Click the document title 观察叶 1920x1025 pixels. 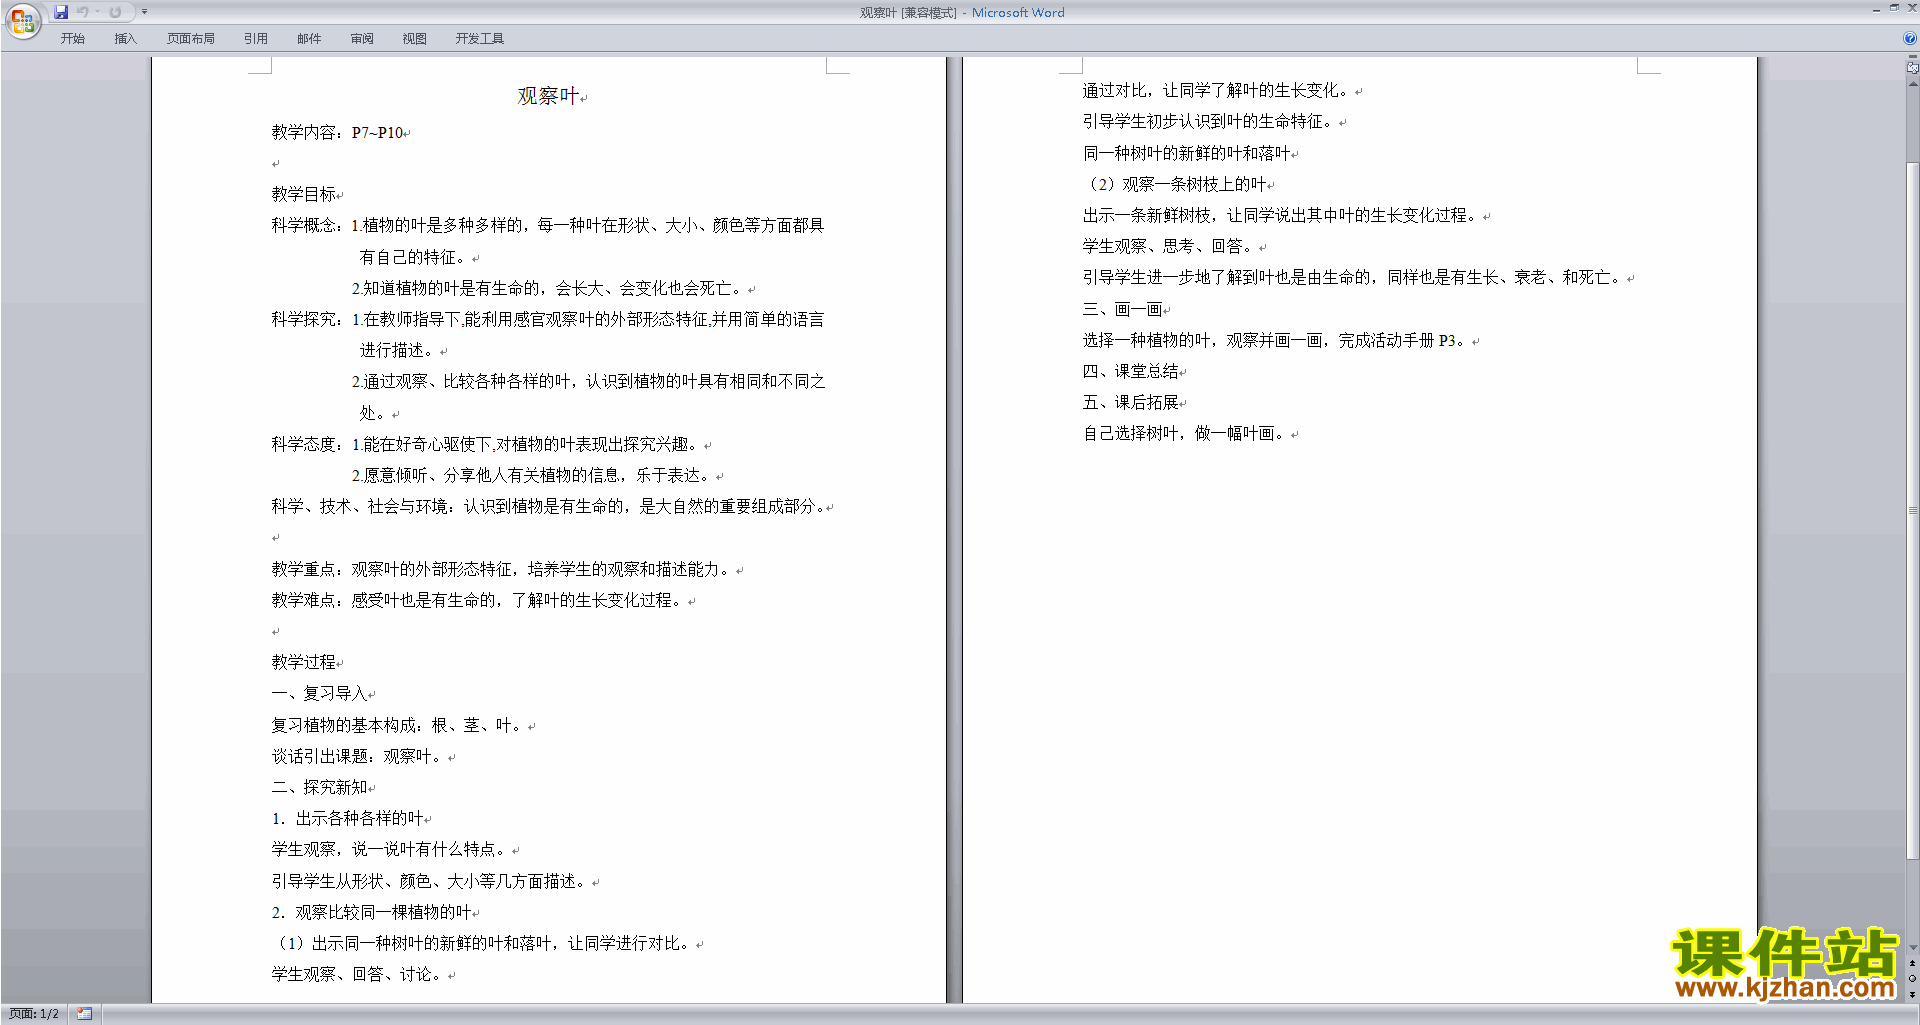click(548, 96)
